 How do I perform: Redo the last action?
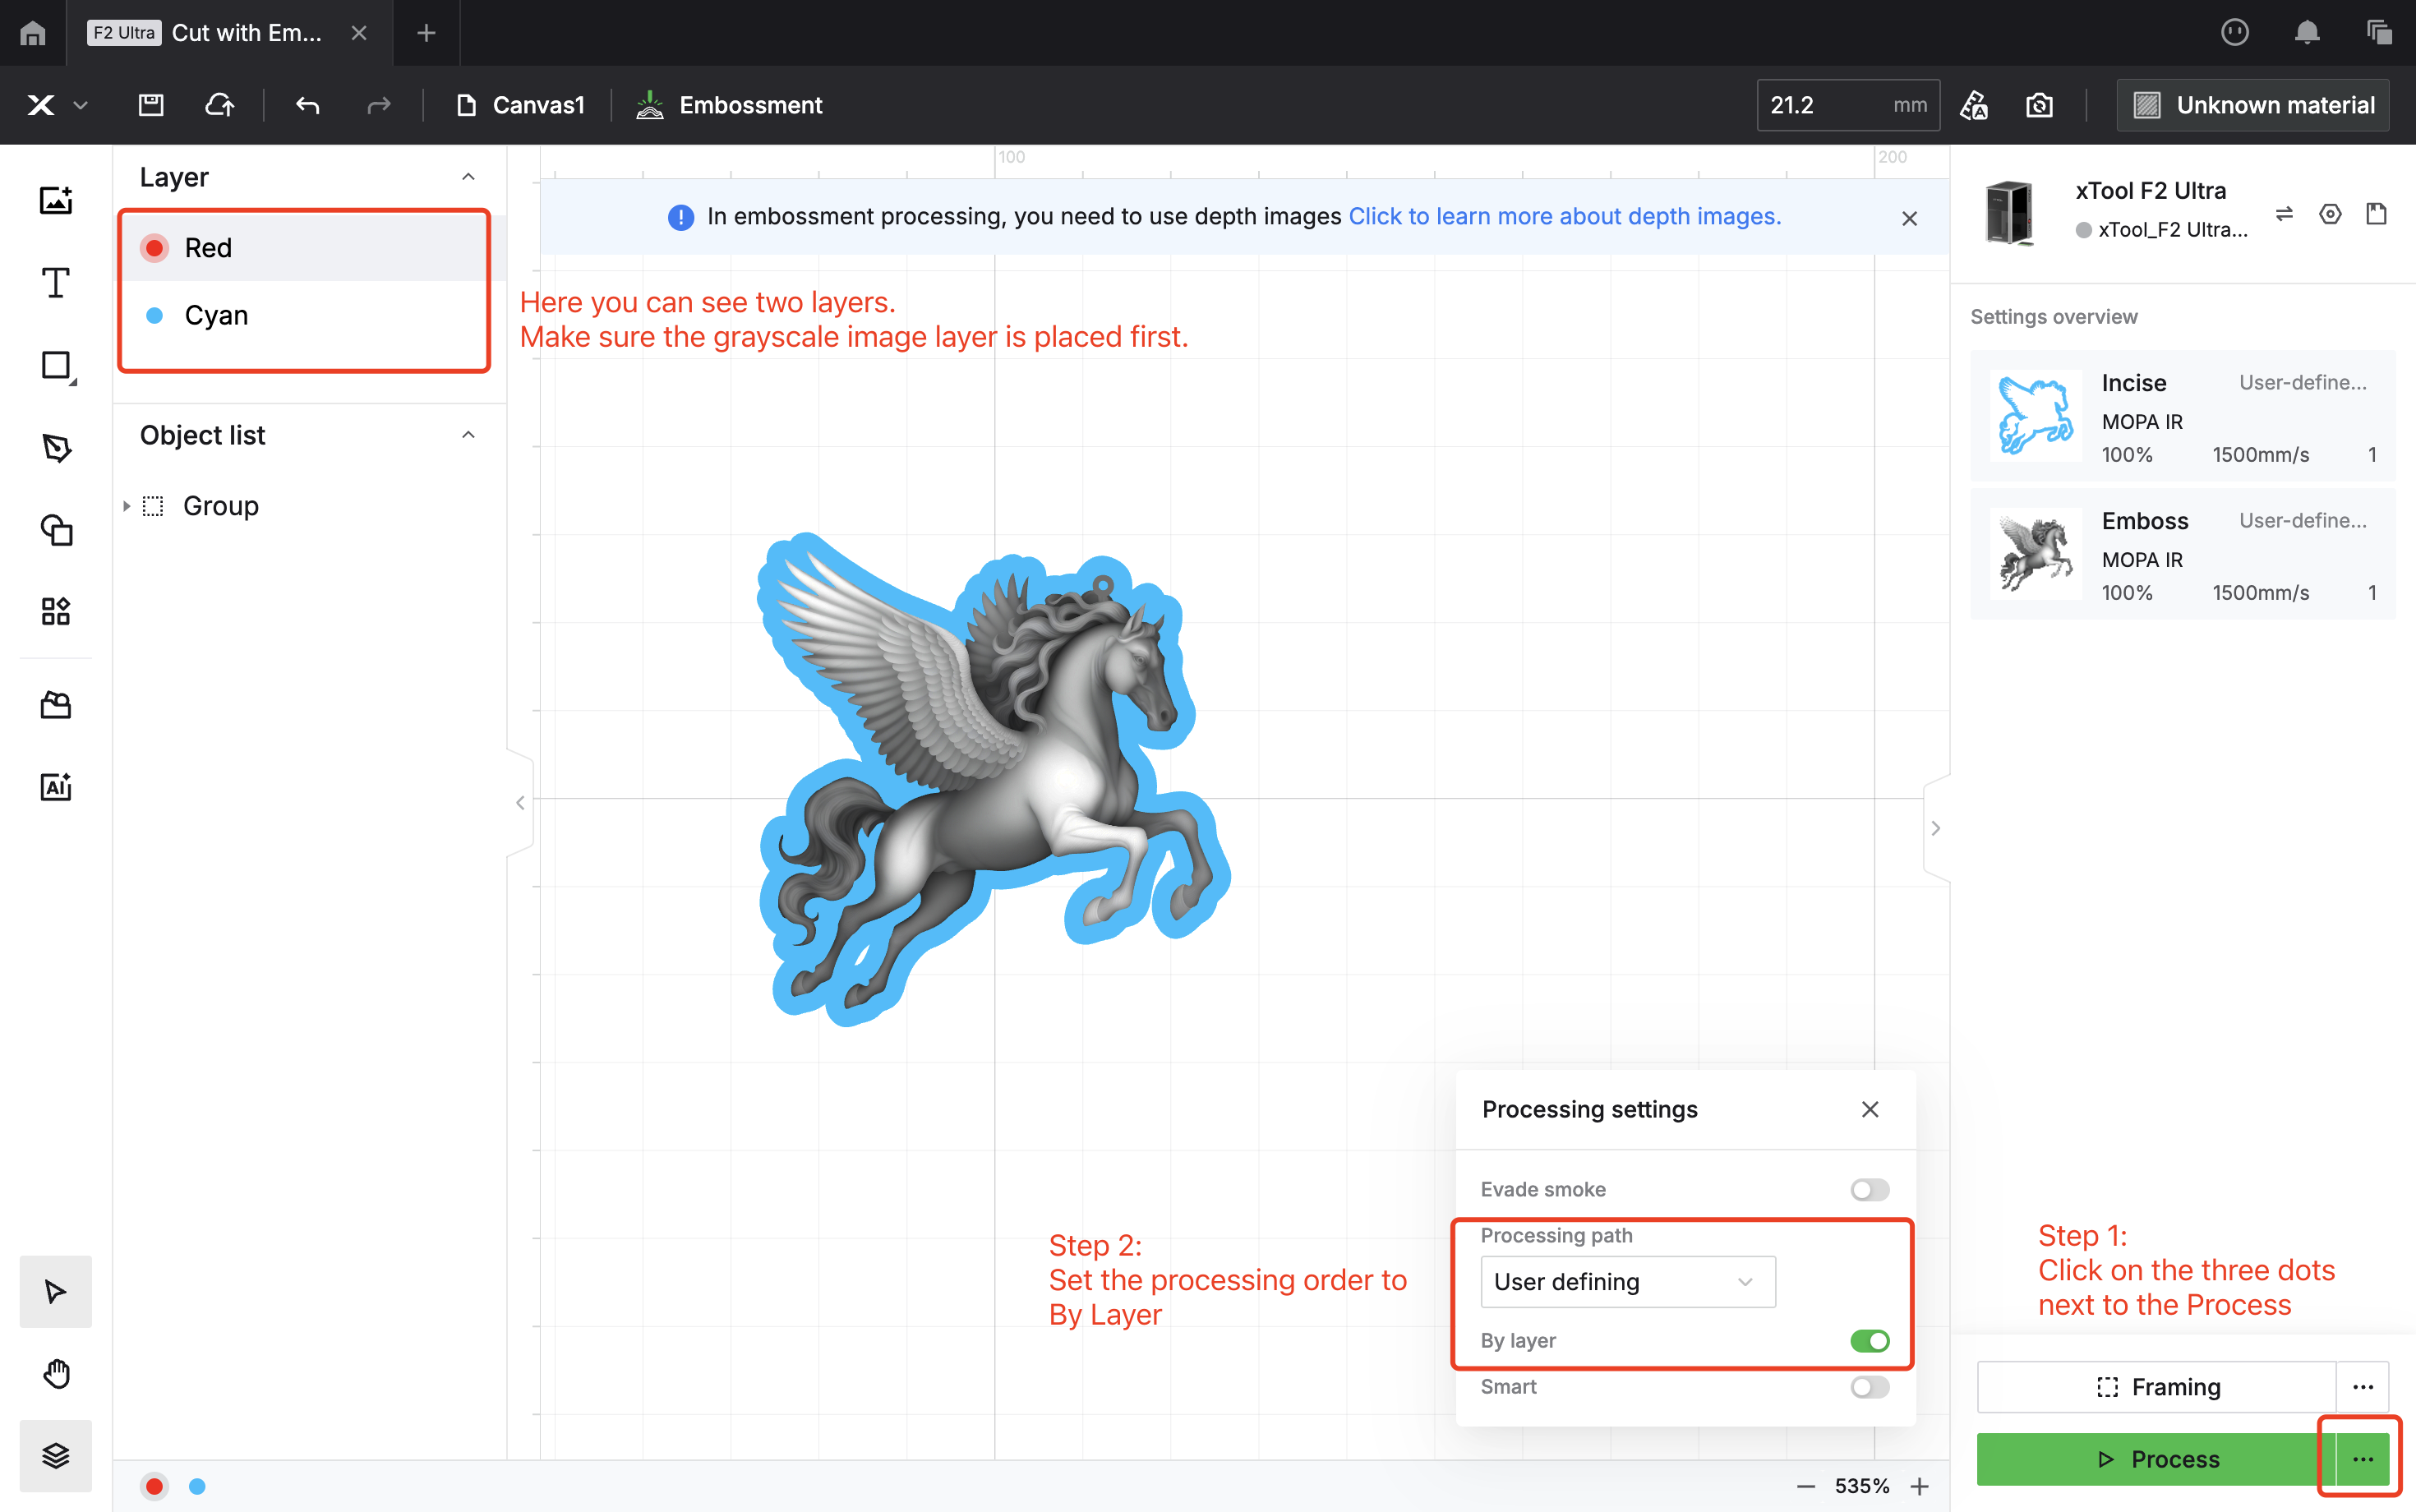378,105
